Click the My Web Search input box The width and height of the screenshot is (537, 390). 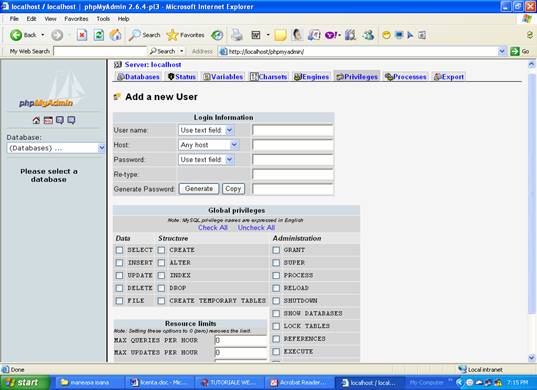click(100, 51)
